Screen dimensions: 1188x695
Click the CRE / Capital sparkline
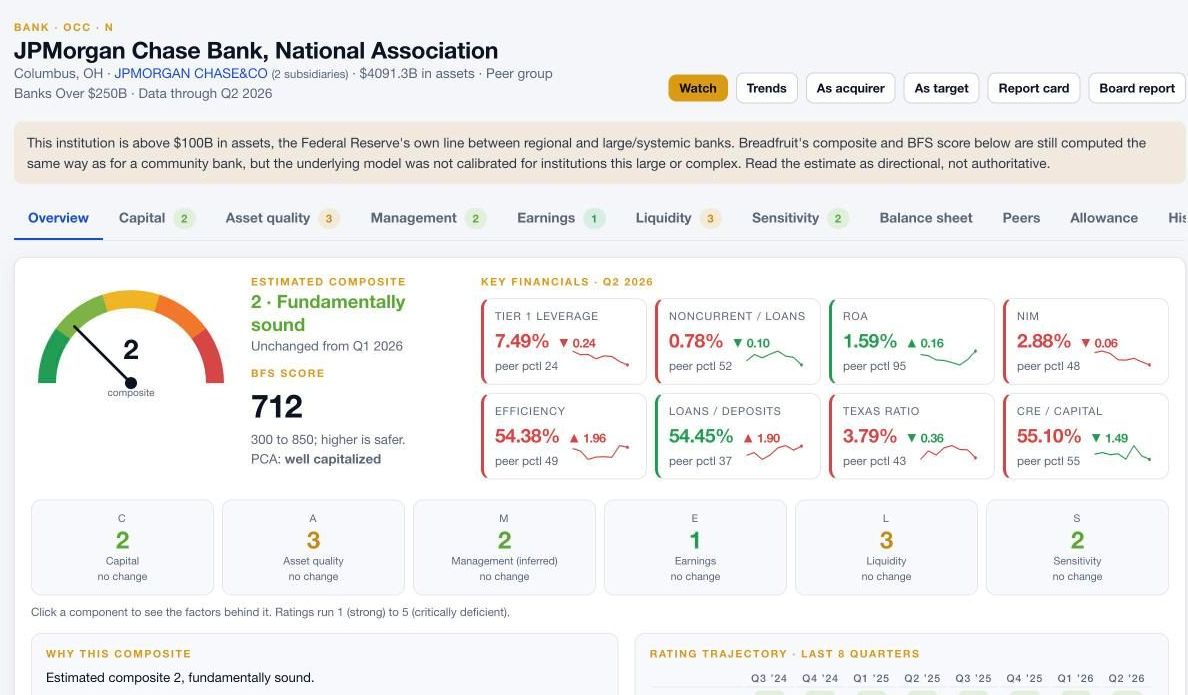(x=1122, y=453)
